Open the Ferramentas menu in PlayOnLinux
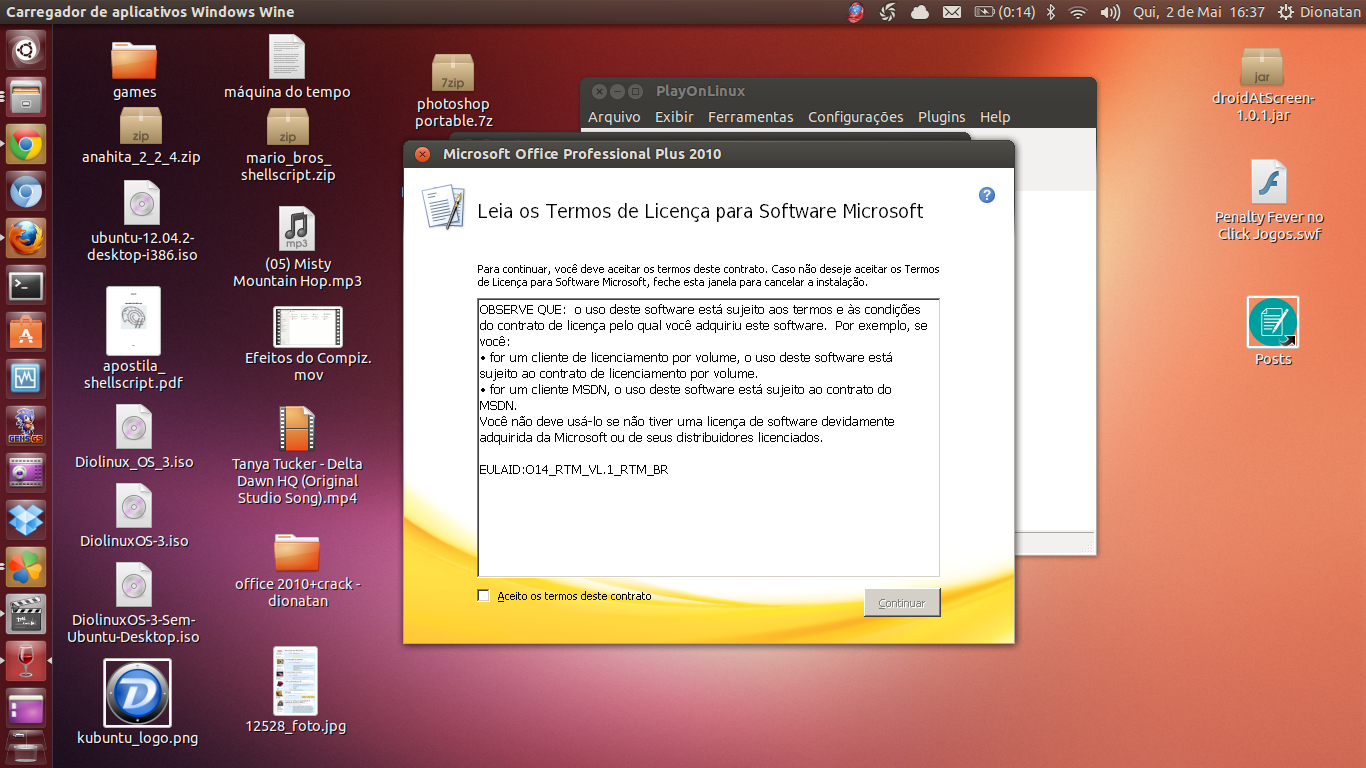The width and height of the screenshot is (1366, 768). click(x=750, y=117)
